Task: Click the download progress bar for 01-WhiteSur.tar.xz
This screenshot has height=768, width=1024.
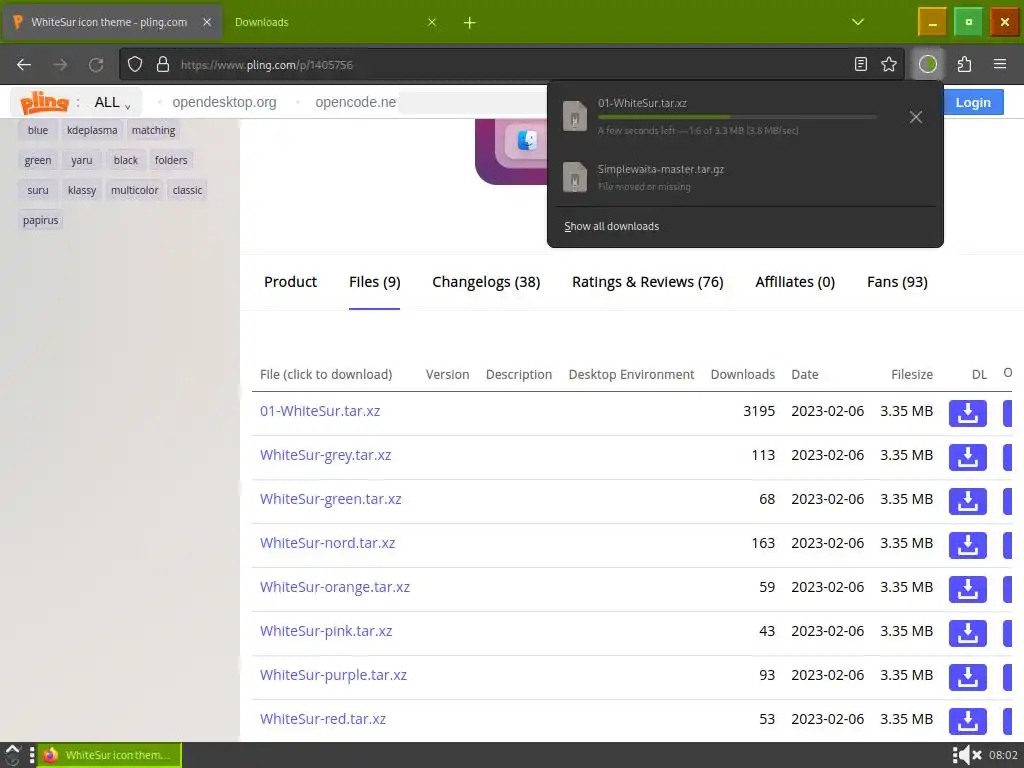Action: pos(737,117)
